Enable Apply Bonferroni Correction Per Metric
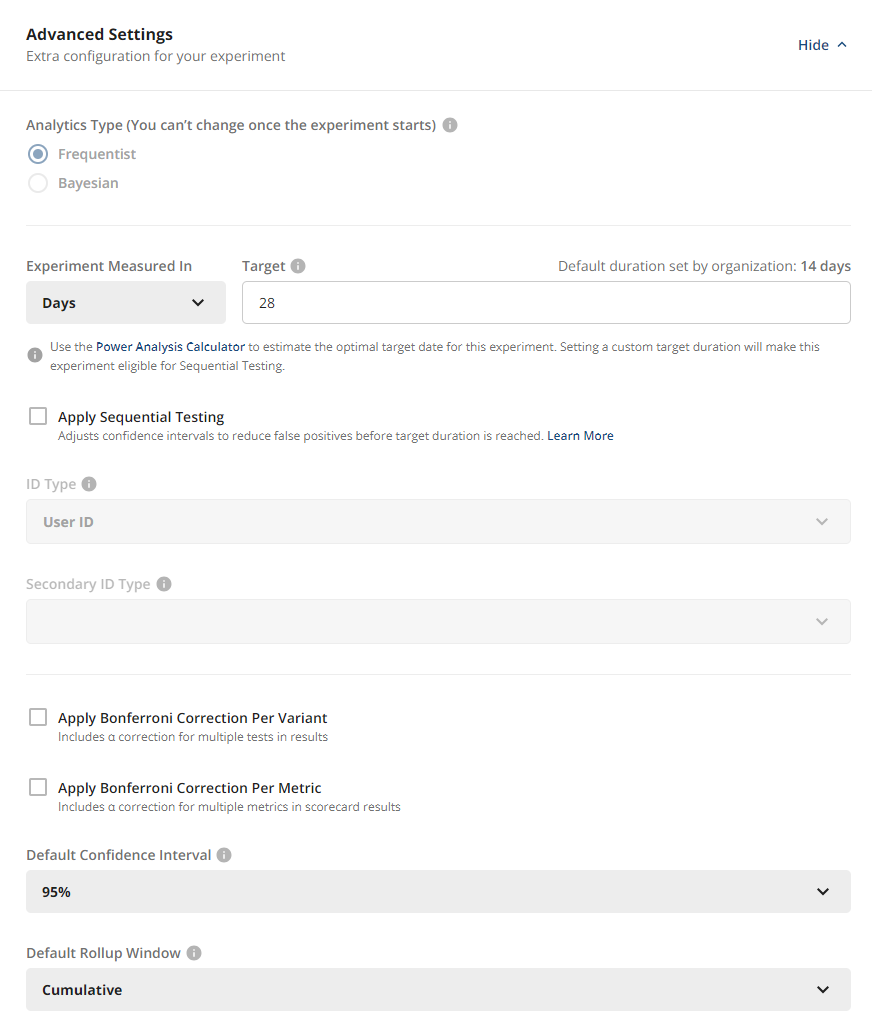Viewport: 872px width, 1030px height. pos(37,787)
